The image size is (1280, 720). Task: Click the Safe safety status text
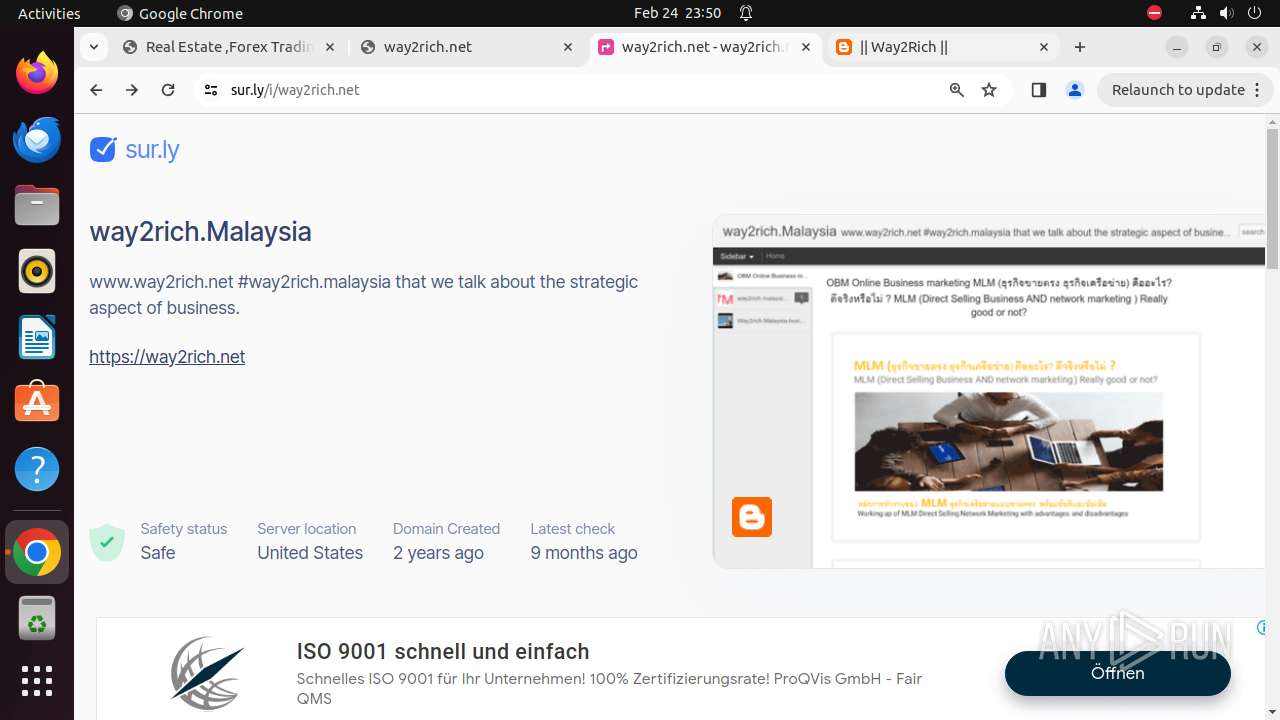tap(158, 553)
